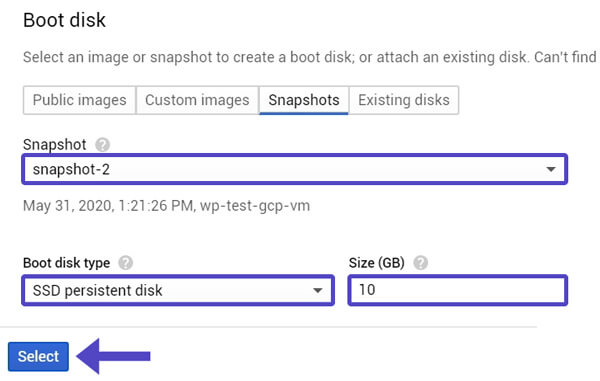
Task: Switch to the Public images tab
Action: 80,100
